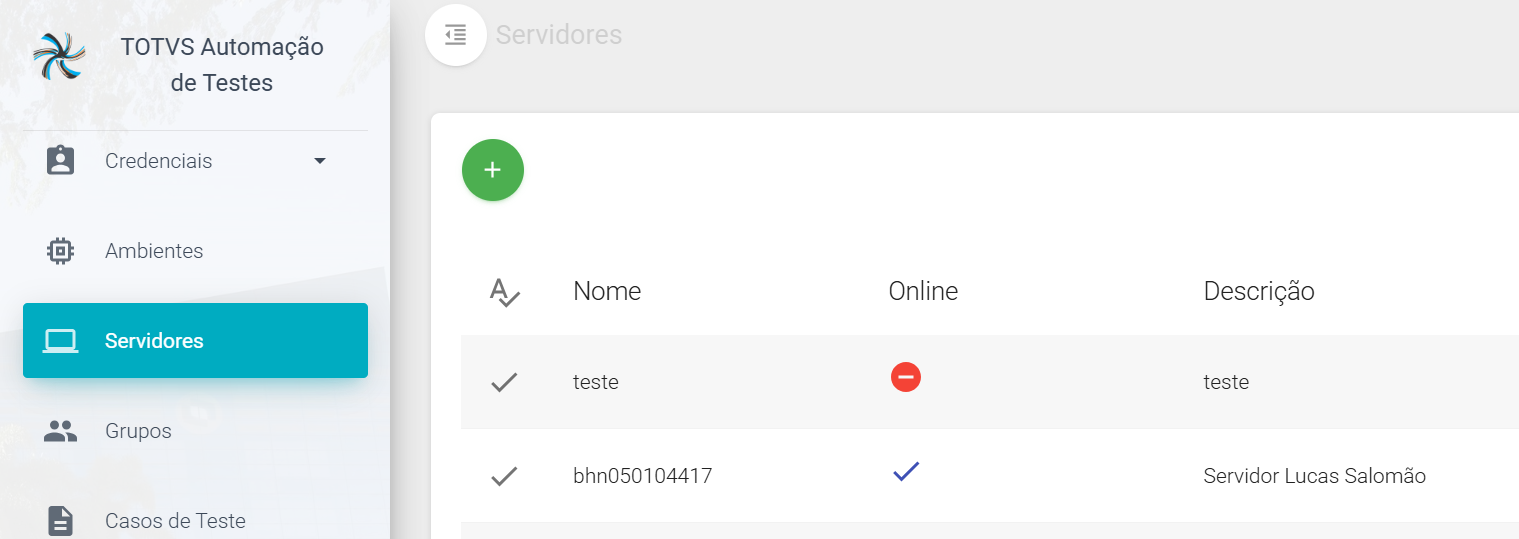Screen dimensions: 1519x539
Task: Click the blue online checkmark for bhn050104417
Action: 906,472
